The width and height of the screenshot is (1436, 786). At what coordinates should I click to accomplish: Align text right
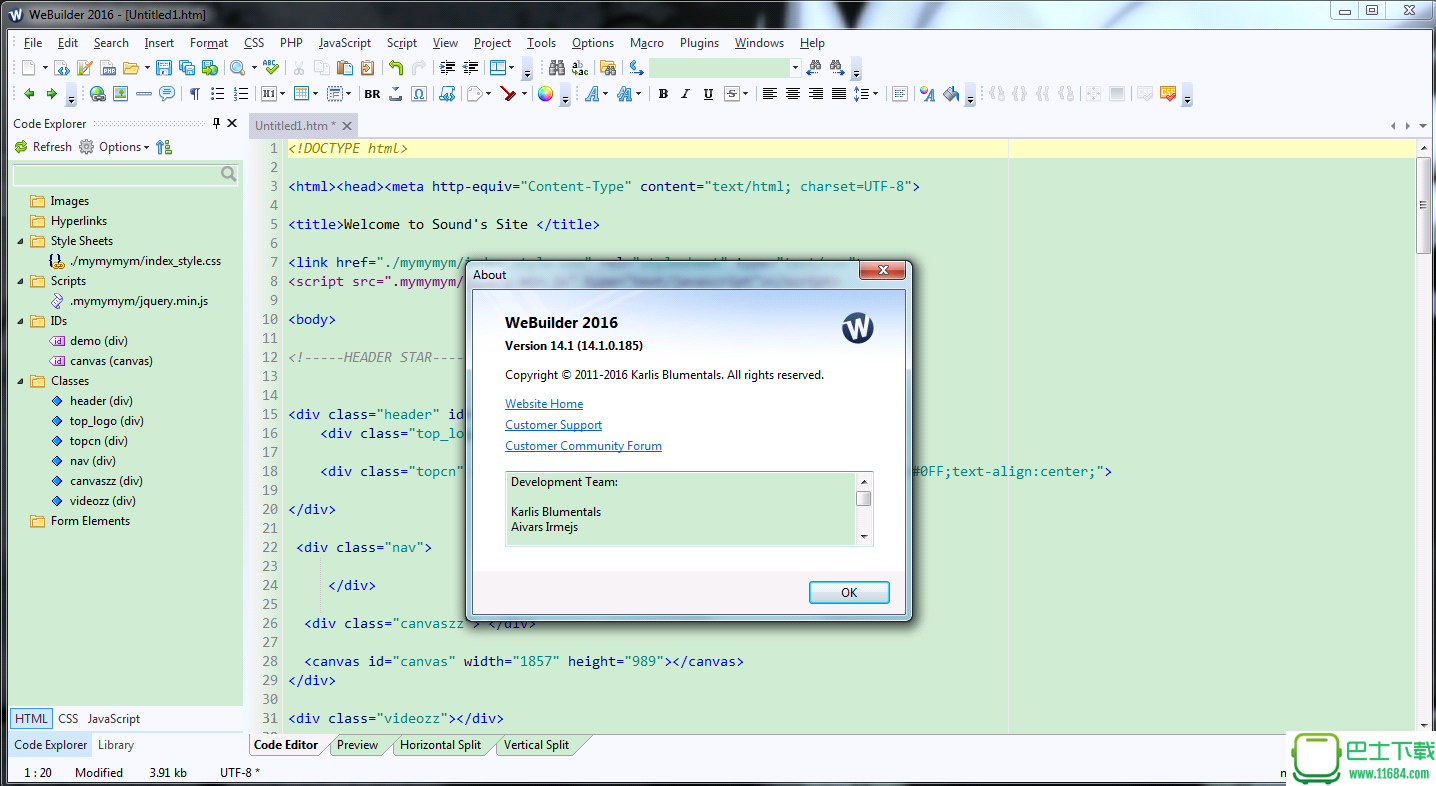(x=815, y=94)
